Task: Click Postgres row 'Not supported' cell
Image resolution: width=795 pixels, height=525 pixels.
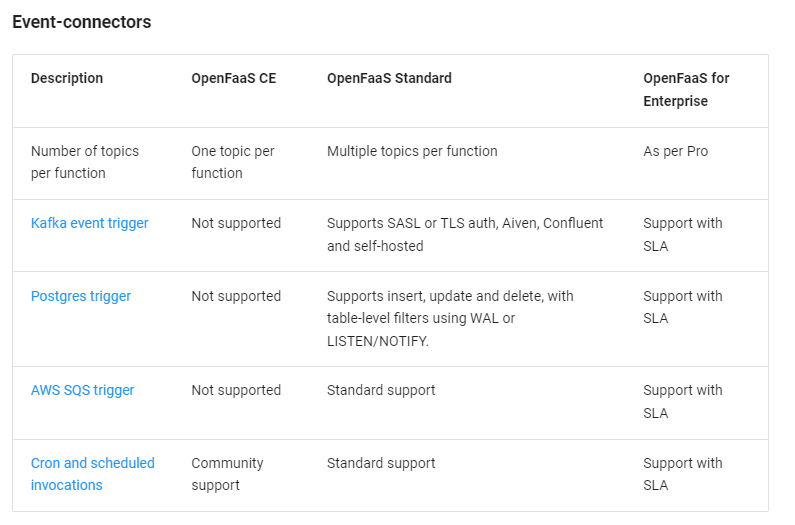Action: (236, 296)
